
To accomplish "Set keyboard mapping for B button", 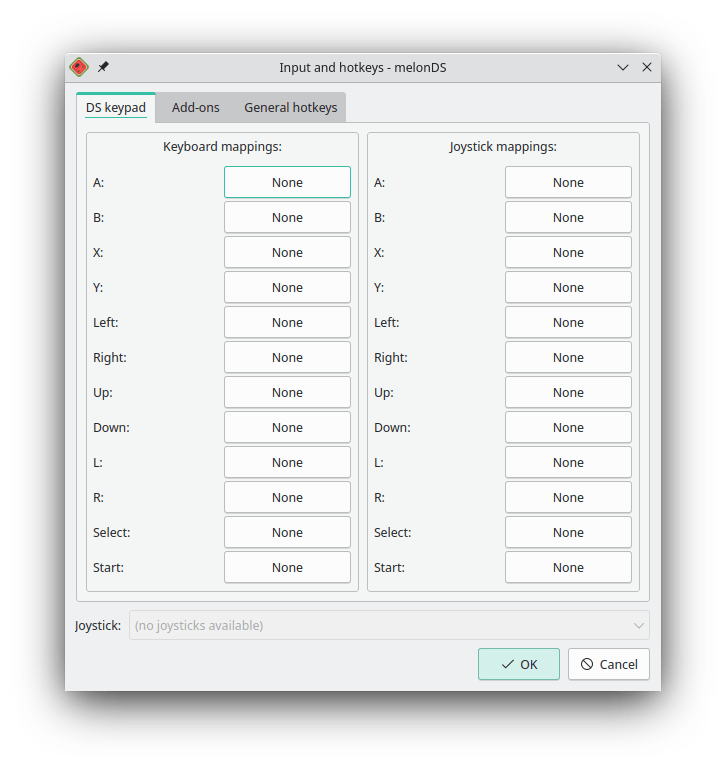I will point(288,217).
